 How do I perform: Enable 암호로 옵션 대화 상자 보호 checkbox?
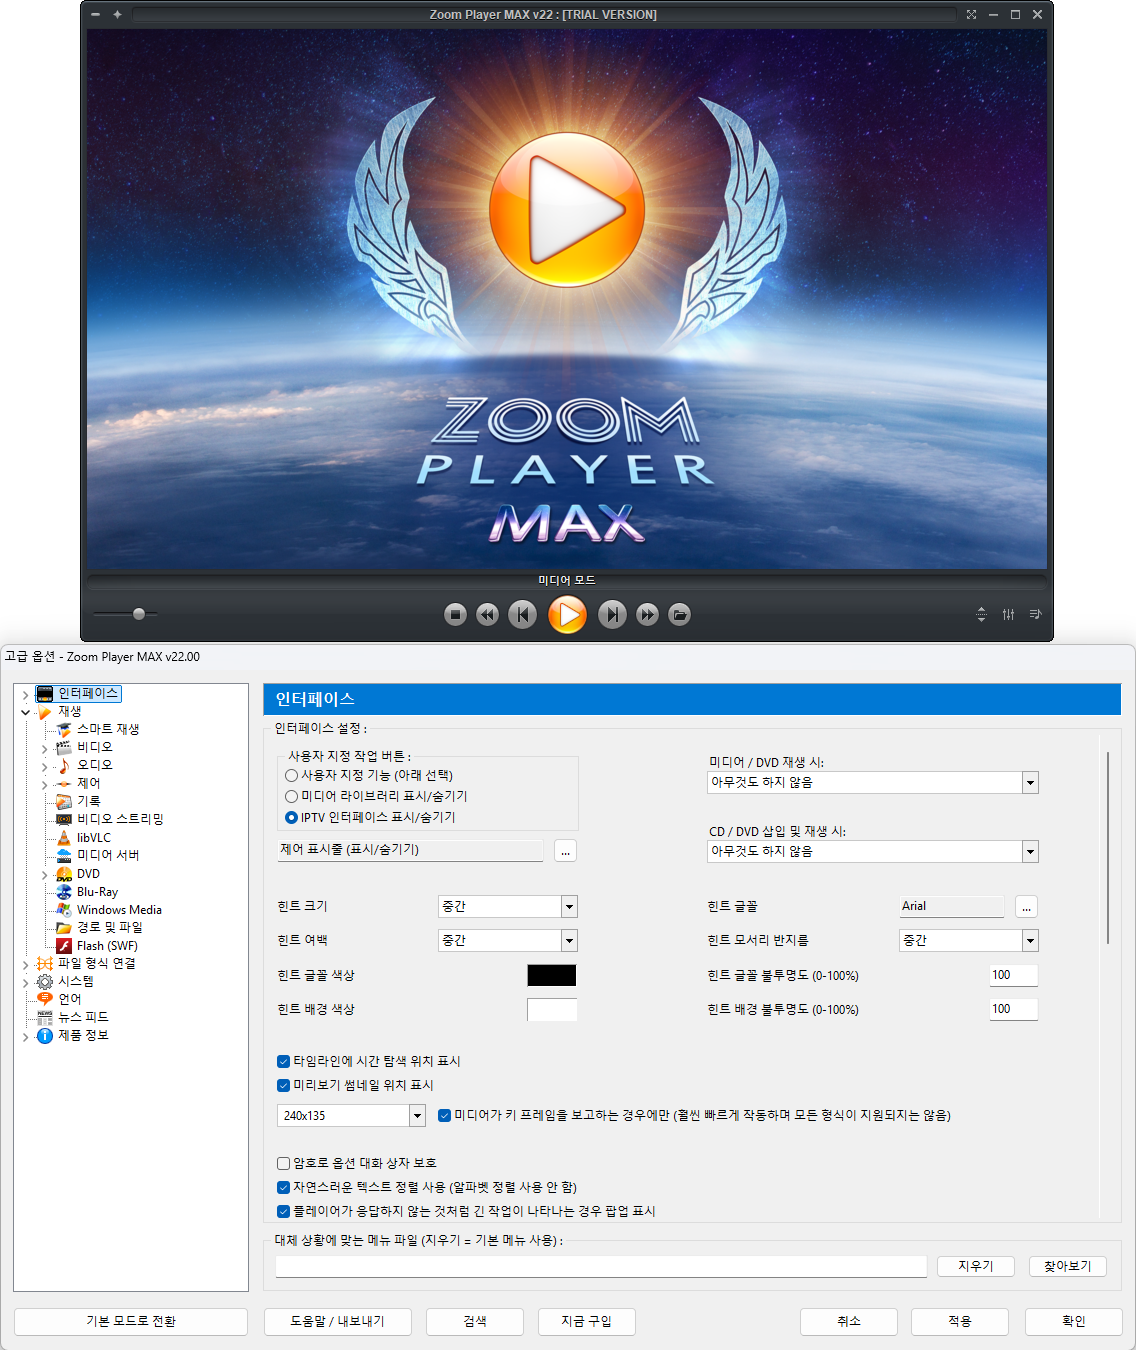tap(283, 1163)
